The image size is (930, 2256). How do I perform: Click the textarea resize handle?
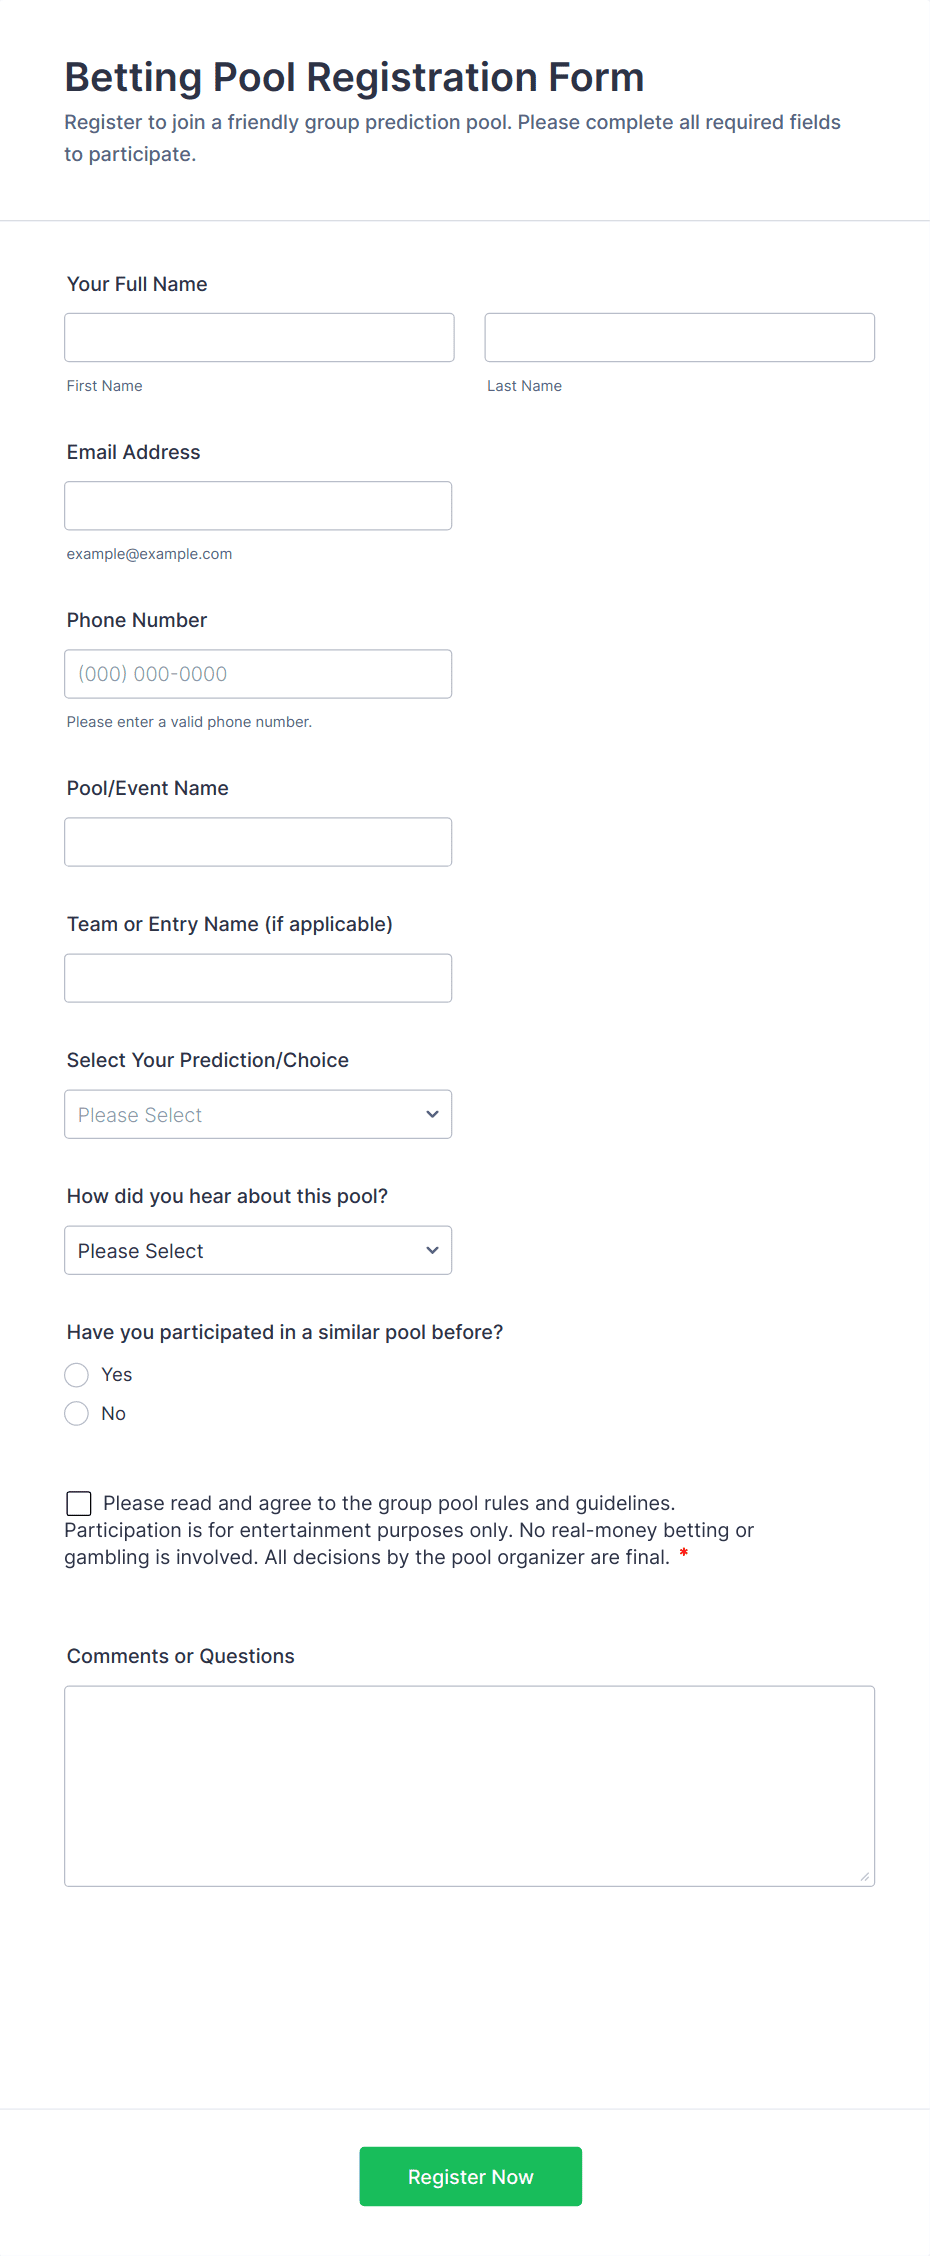(865, 1877)
